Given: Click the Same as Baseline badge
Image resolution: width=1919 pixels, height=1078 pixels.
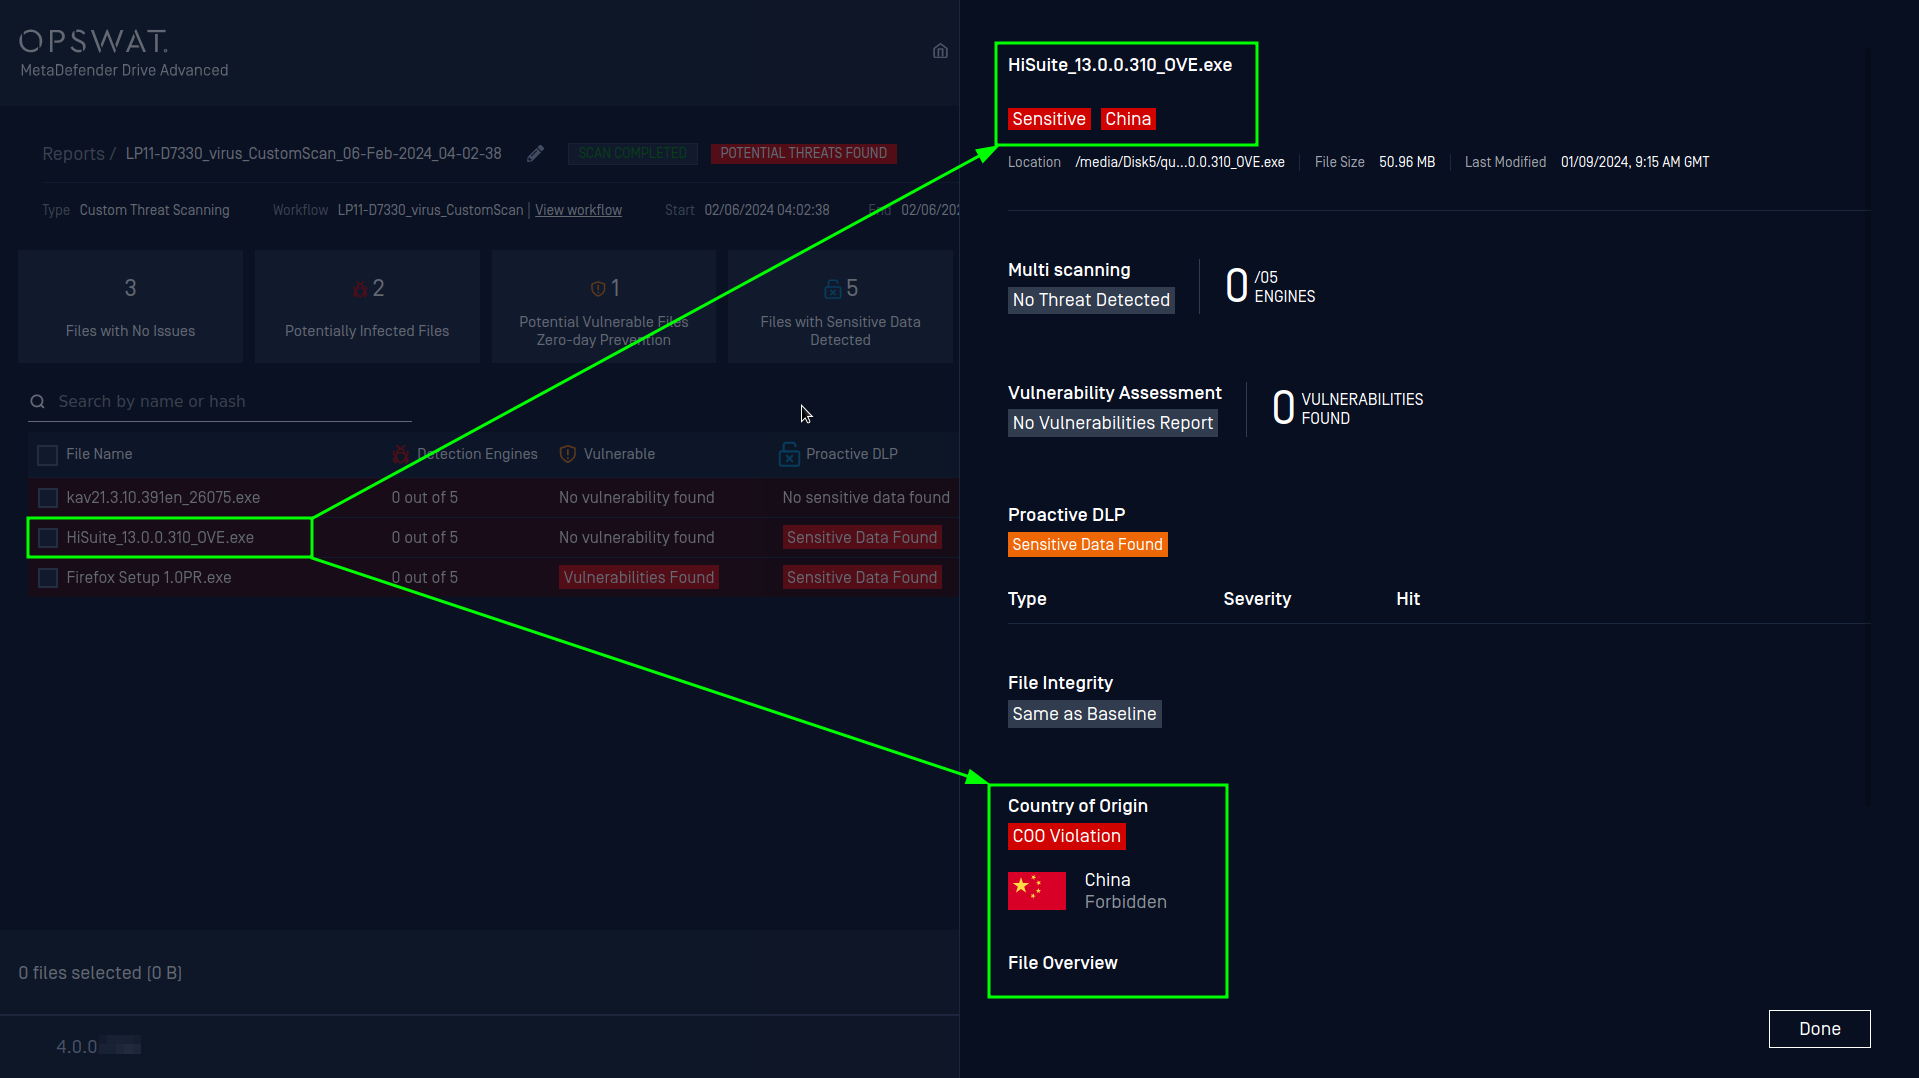Looking at the screenshot, I should pos(1084,714).
